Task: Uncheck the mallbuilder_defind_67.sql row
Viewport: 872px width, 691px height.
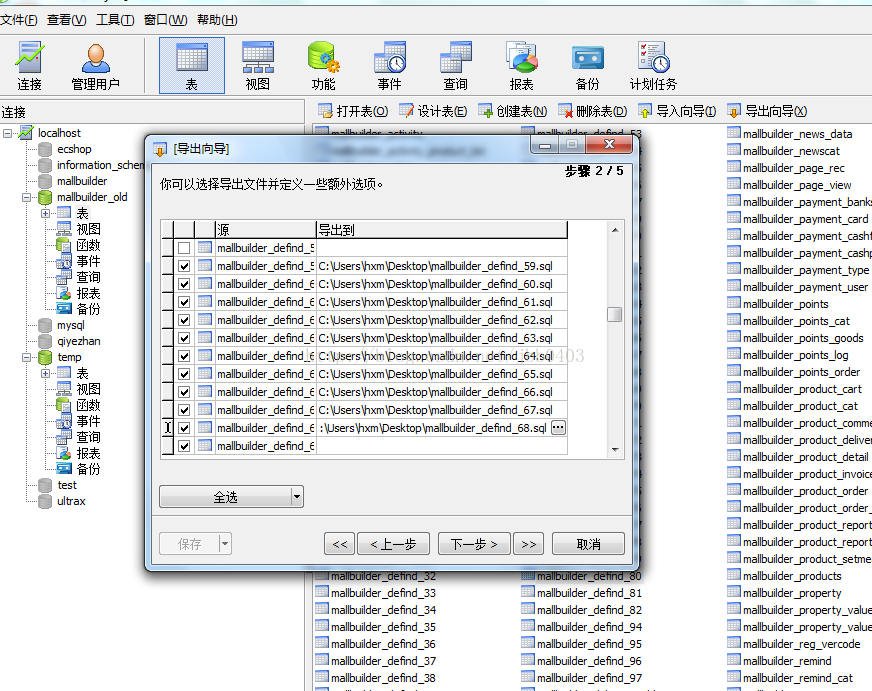Action: 184,410
